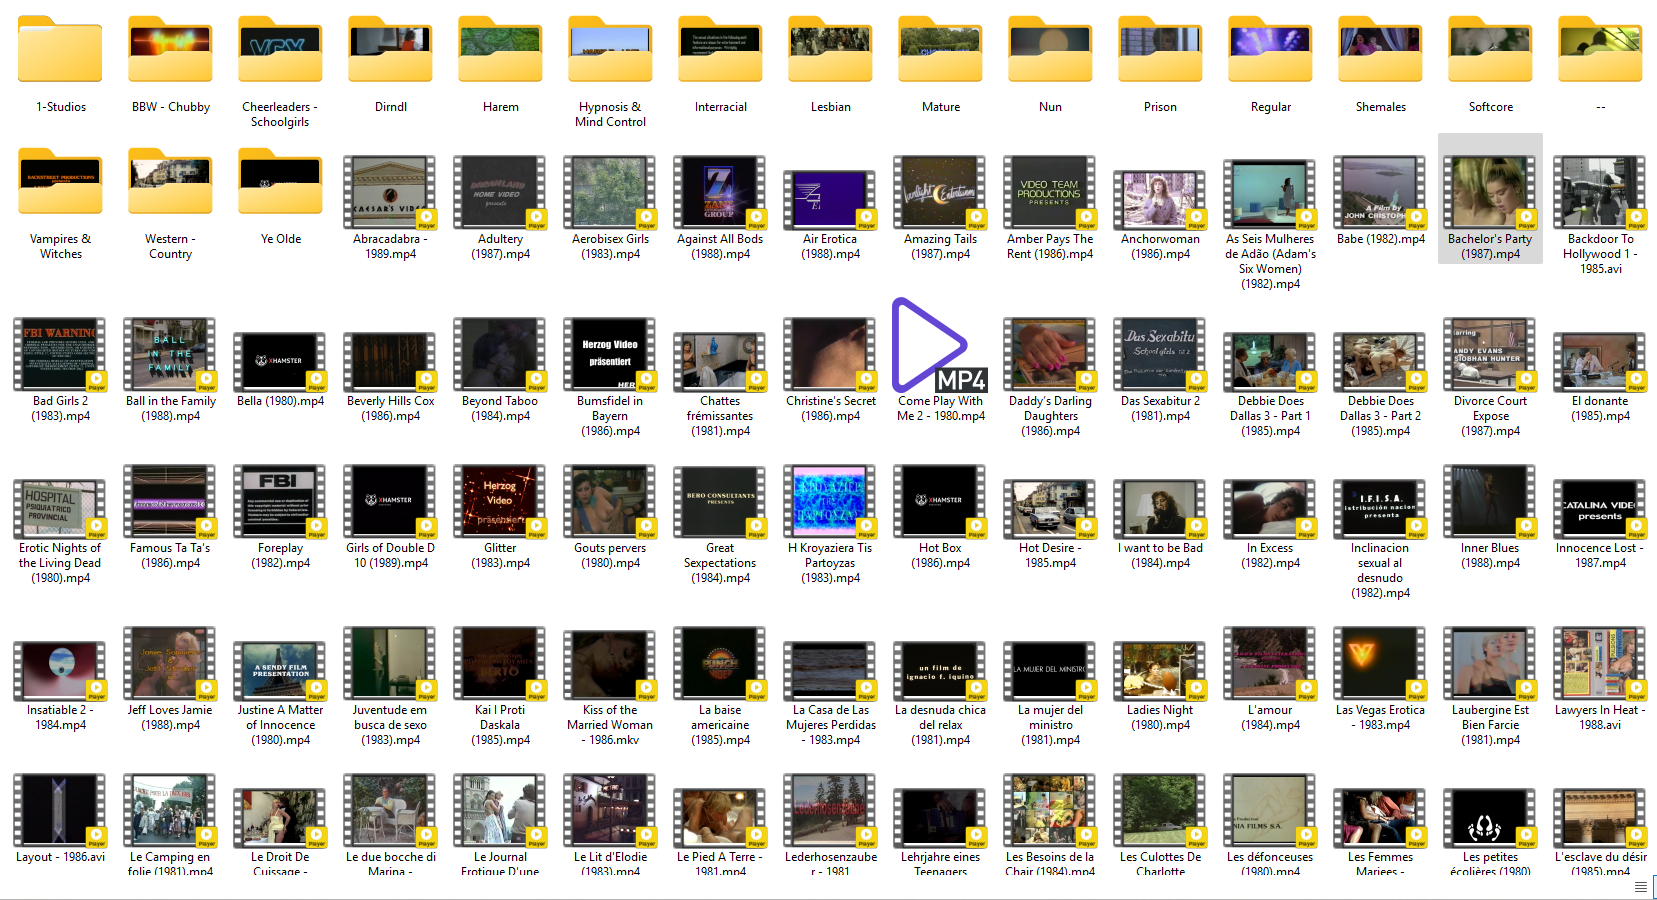This screenshot has height=900, width=1657.
Task: Click the highlighted Bachelor's Party (1987).mp4 thumbnail
Action: click(1490, 193)
